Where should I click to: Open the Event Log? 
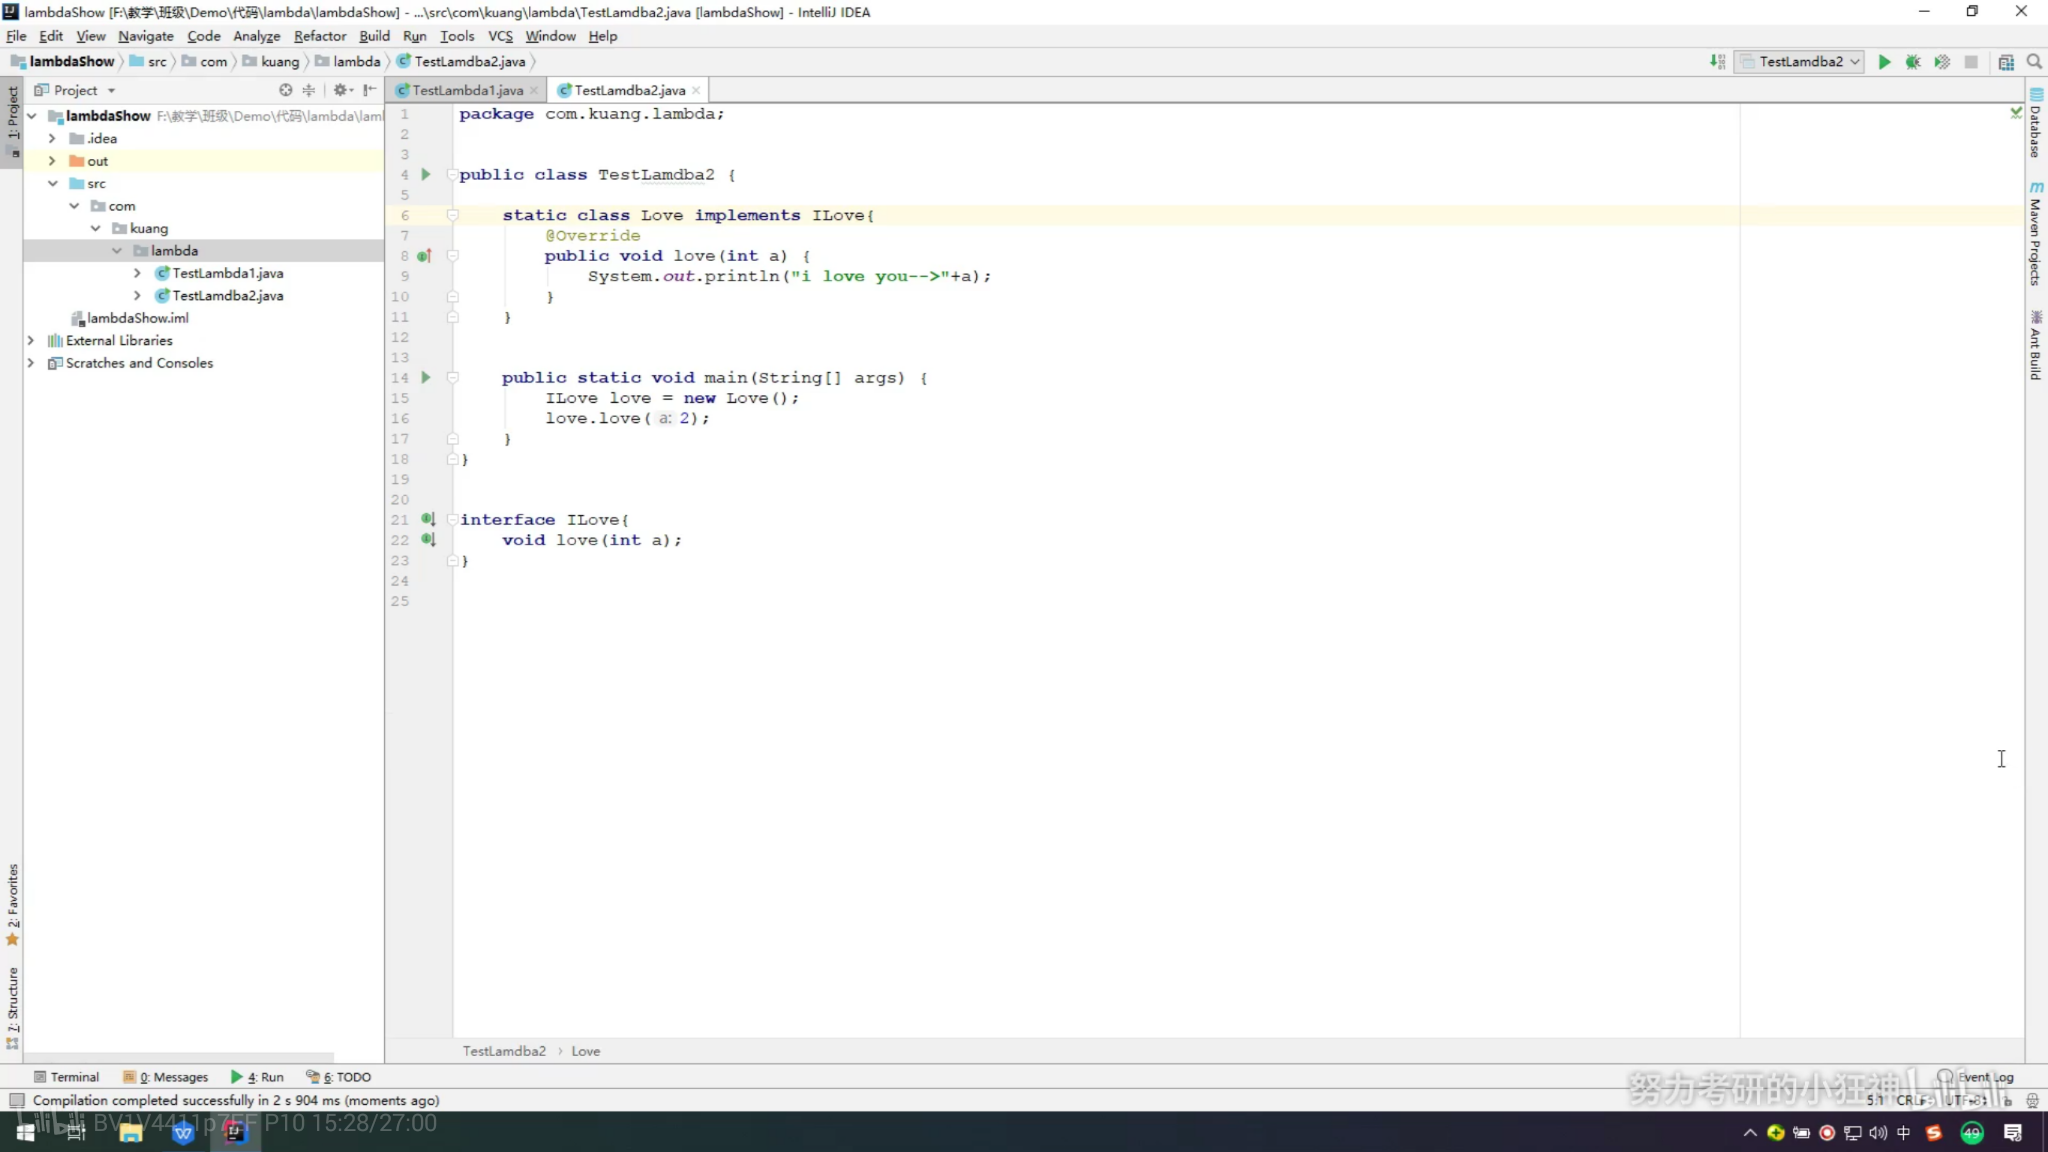pos(1977,1077)
